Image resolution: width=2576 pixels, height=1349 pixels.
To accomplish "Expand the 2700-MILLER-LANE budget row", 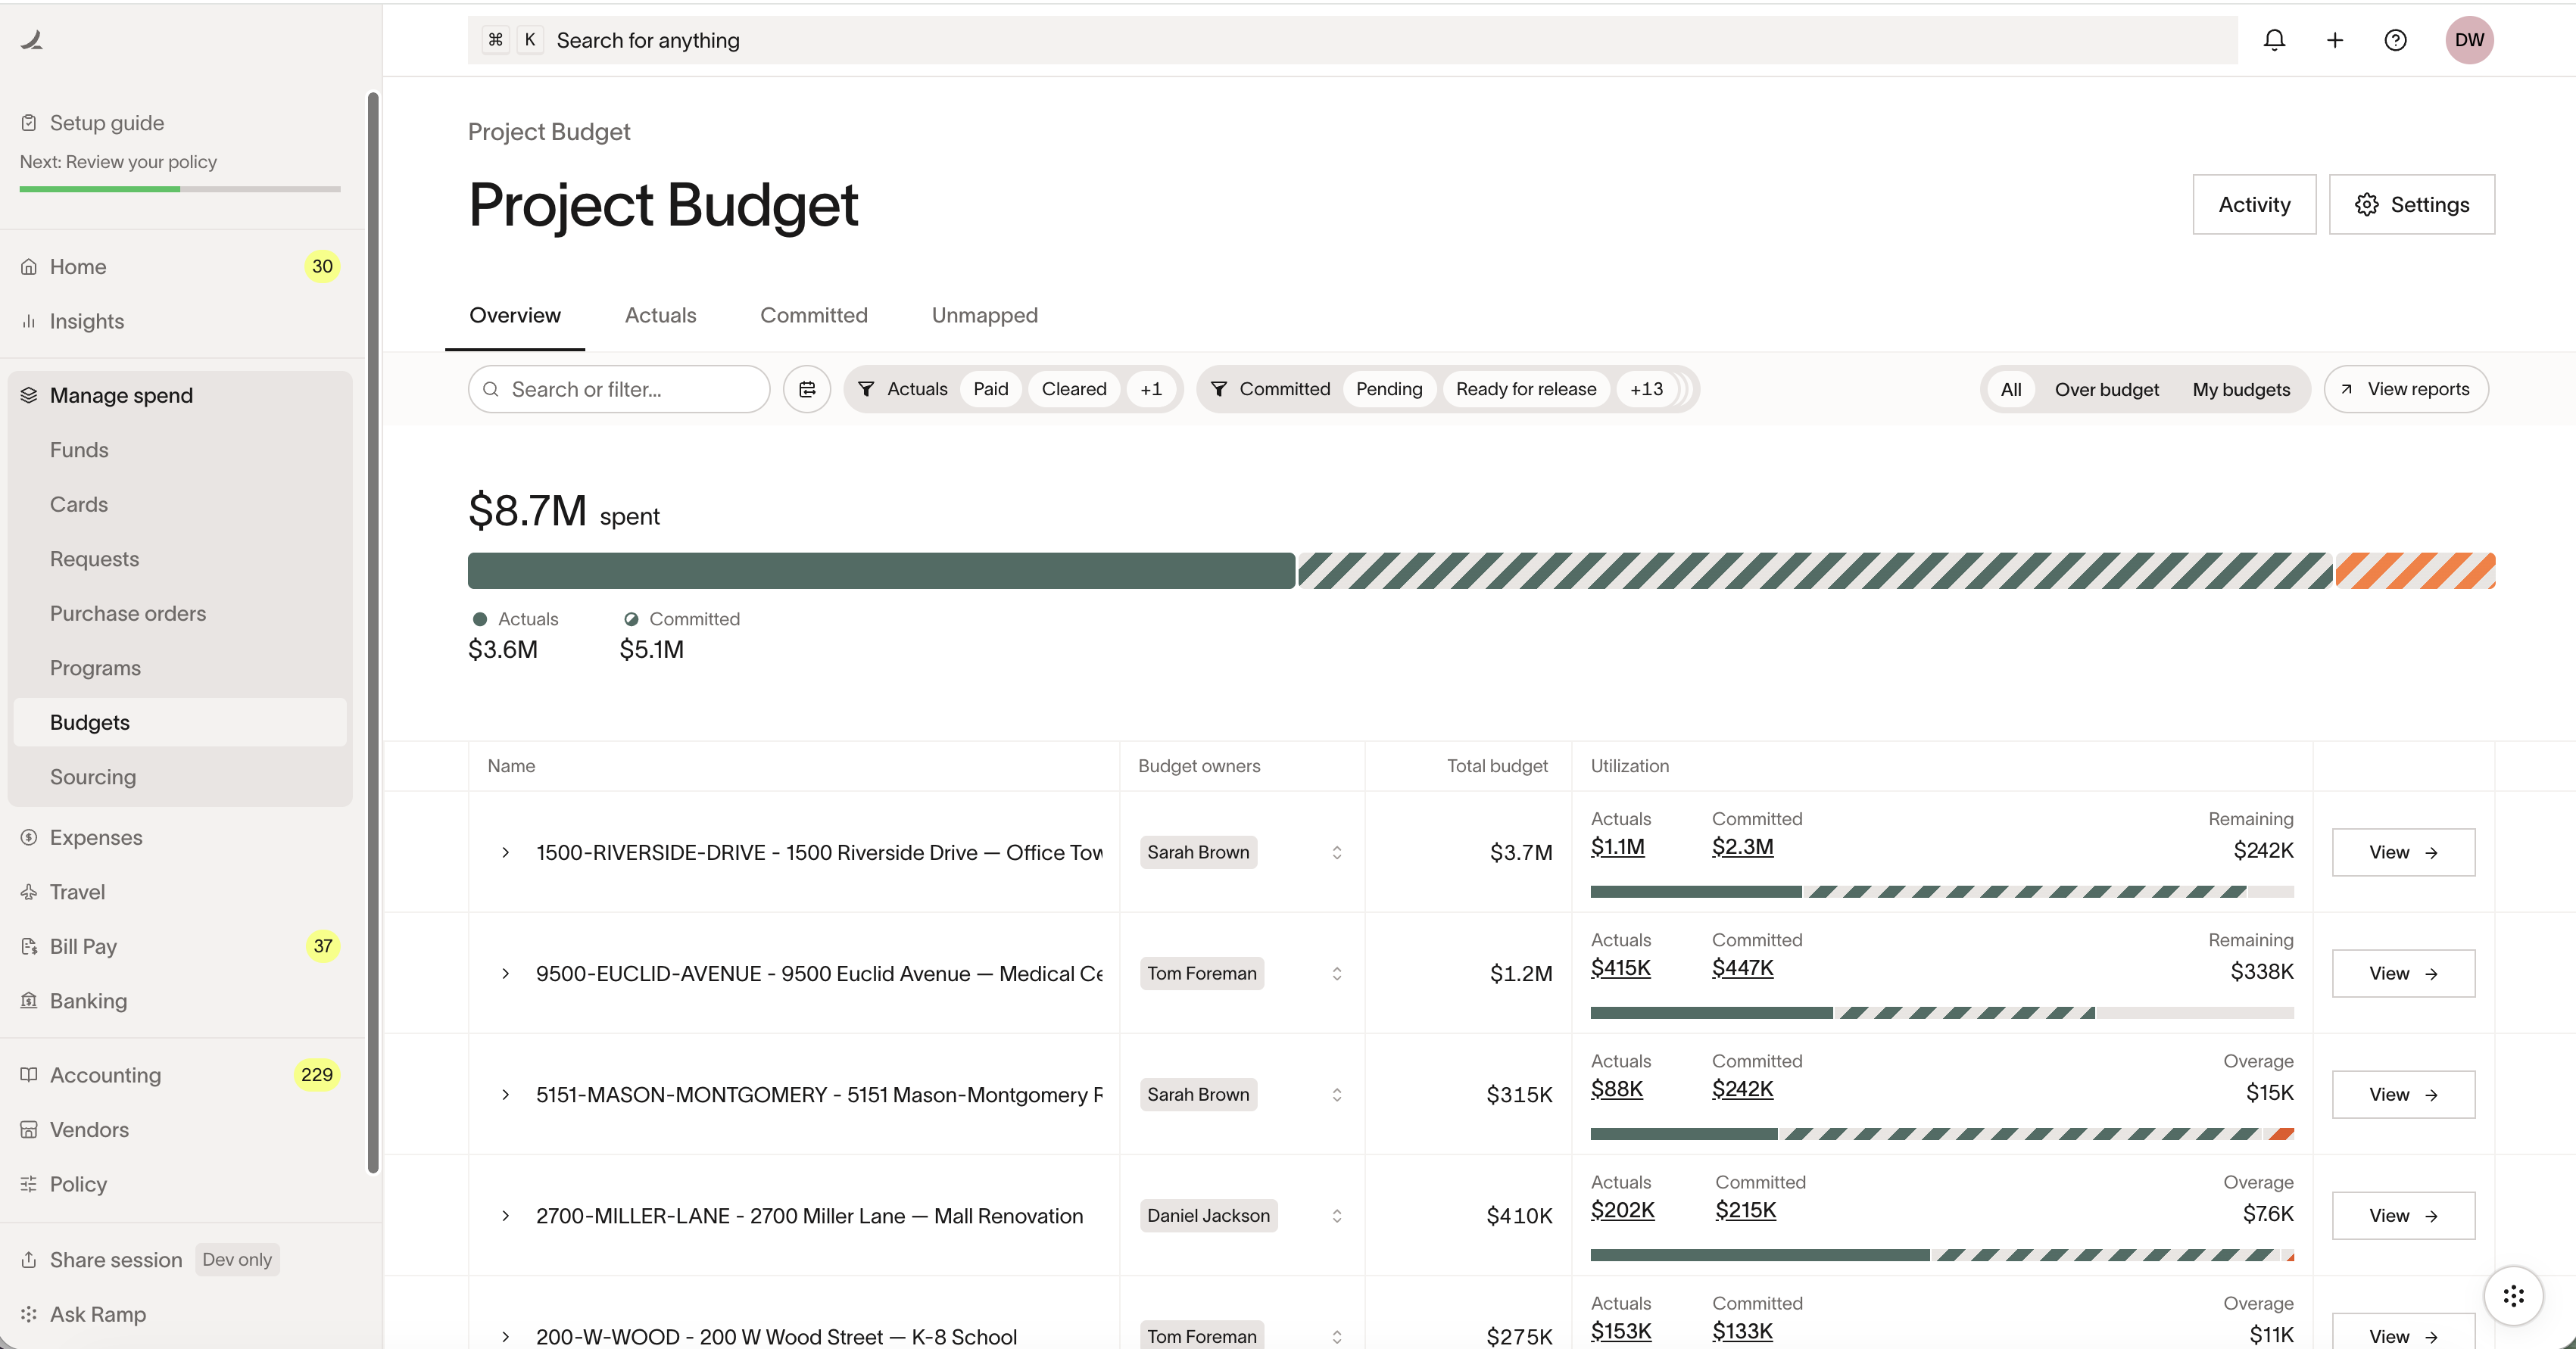I will tap(505, 1215).
